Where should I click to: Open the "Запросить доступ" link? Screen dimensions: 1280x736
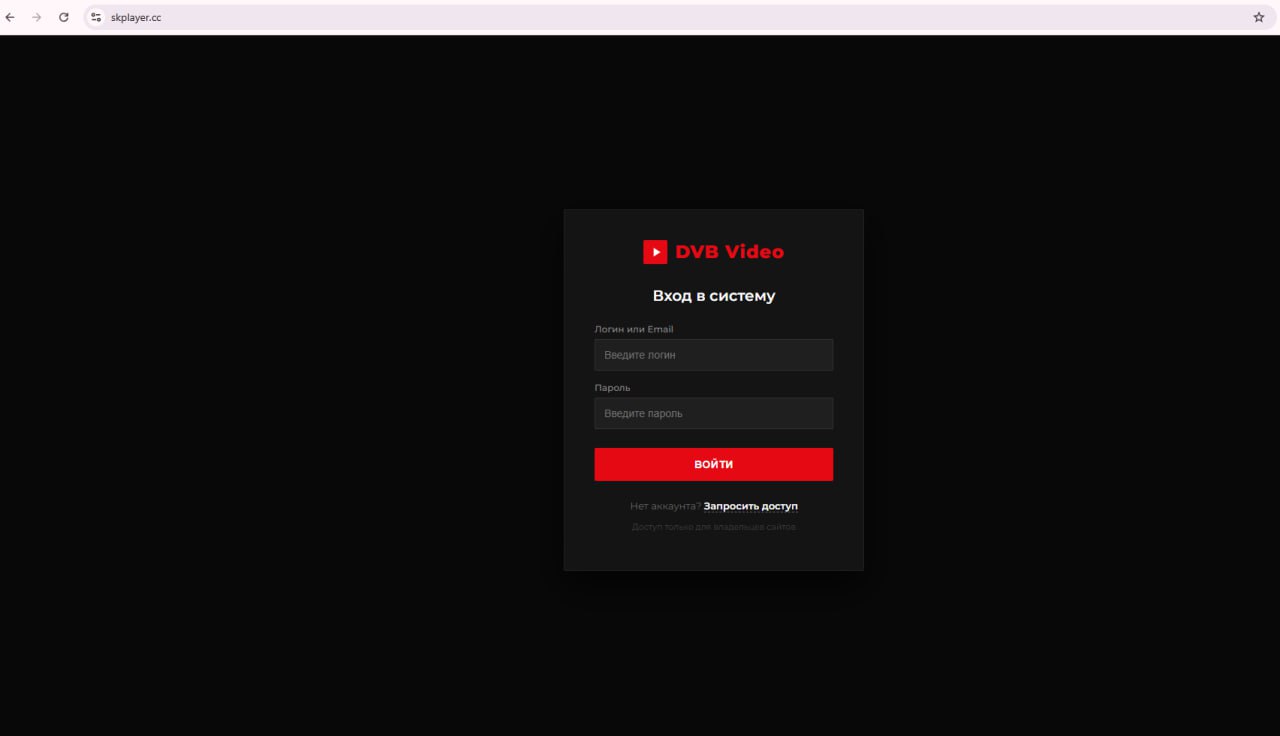tap(751, 506)
